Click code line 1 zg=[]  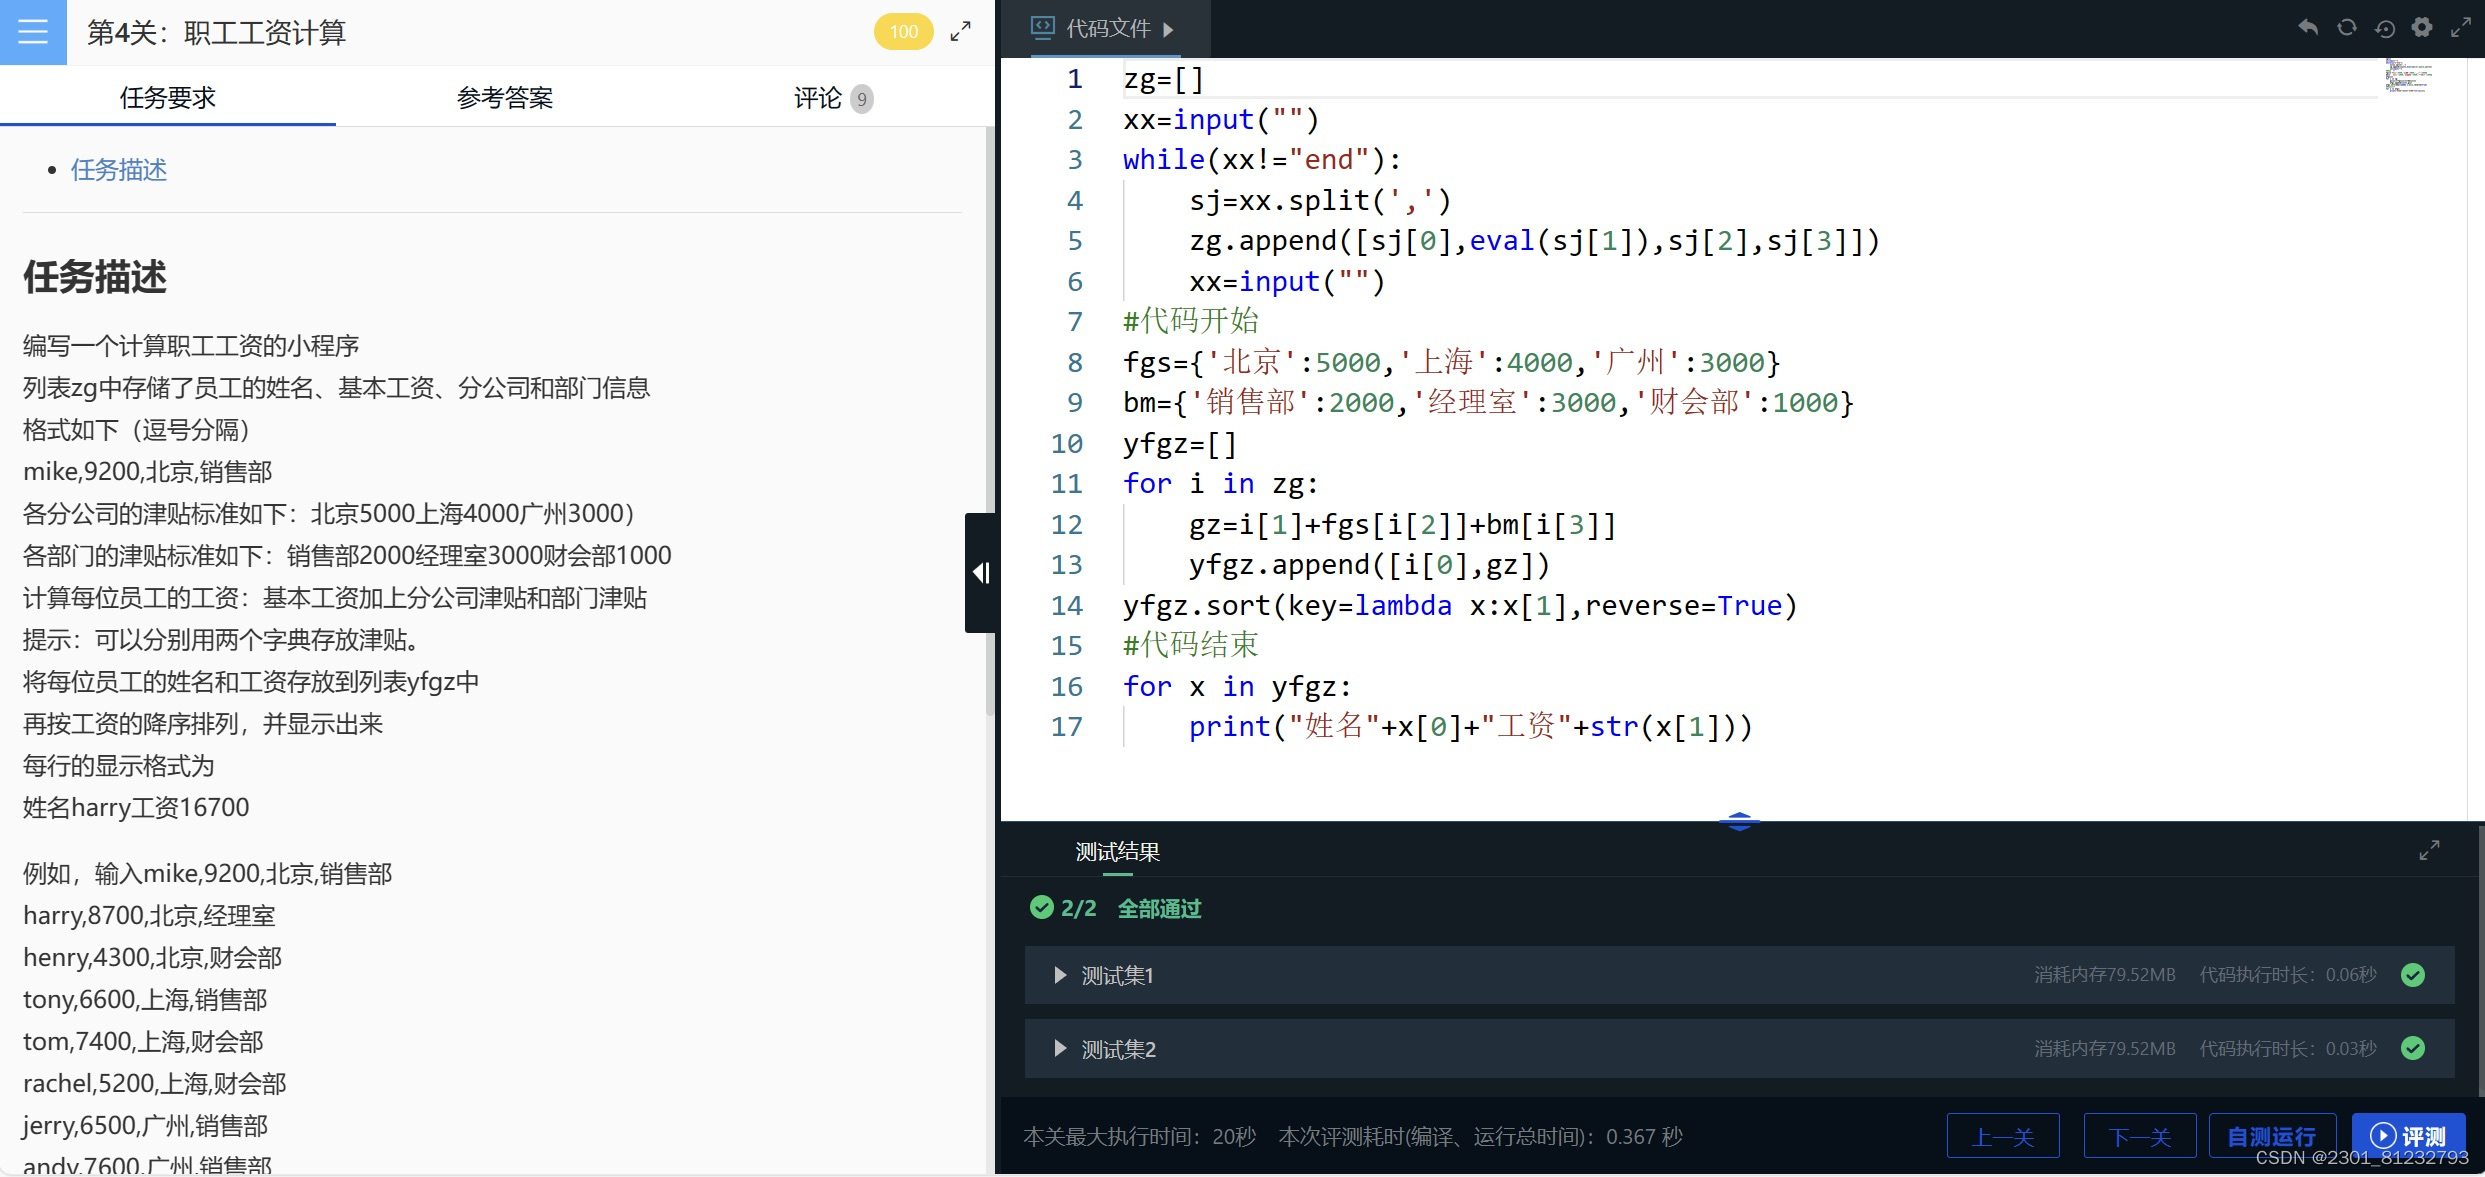click(1163, 79)
